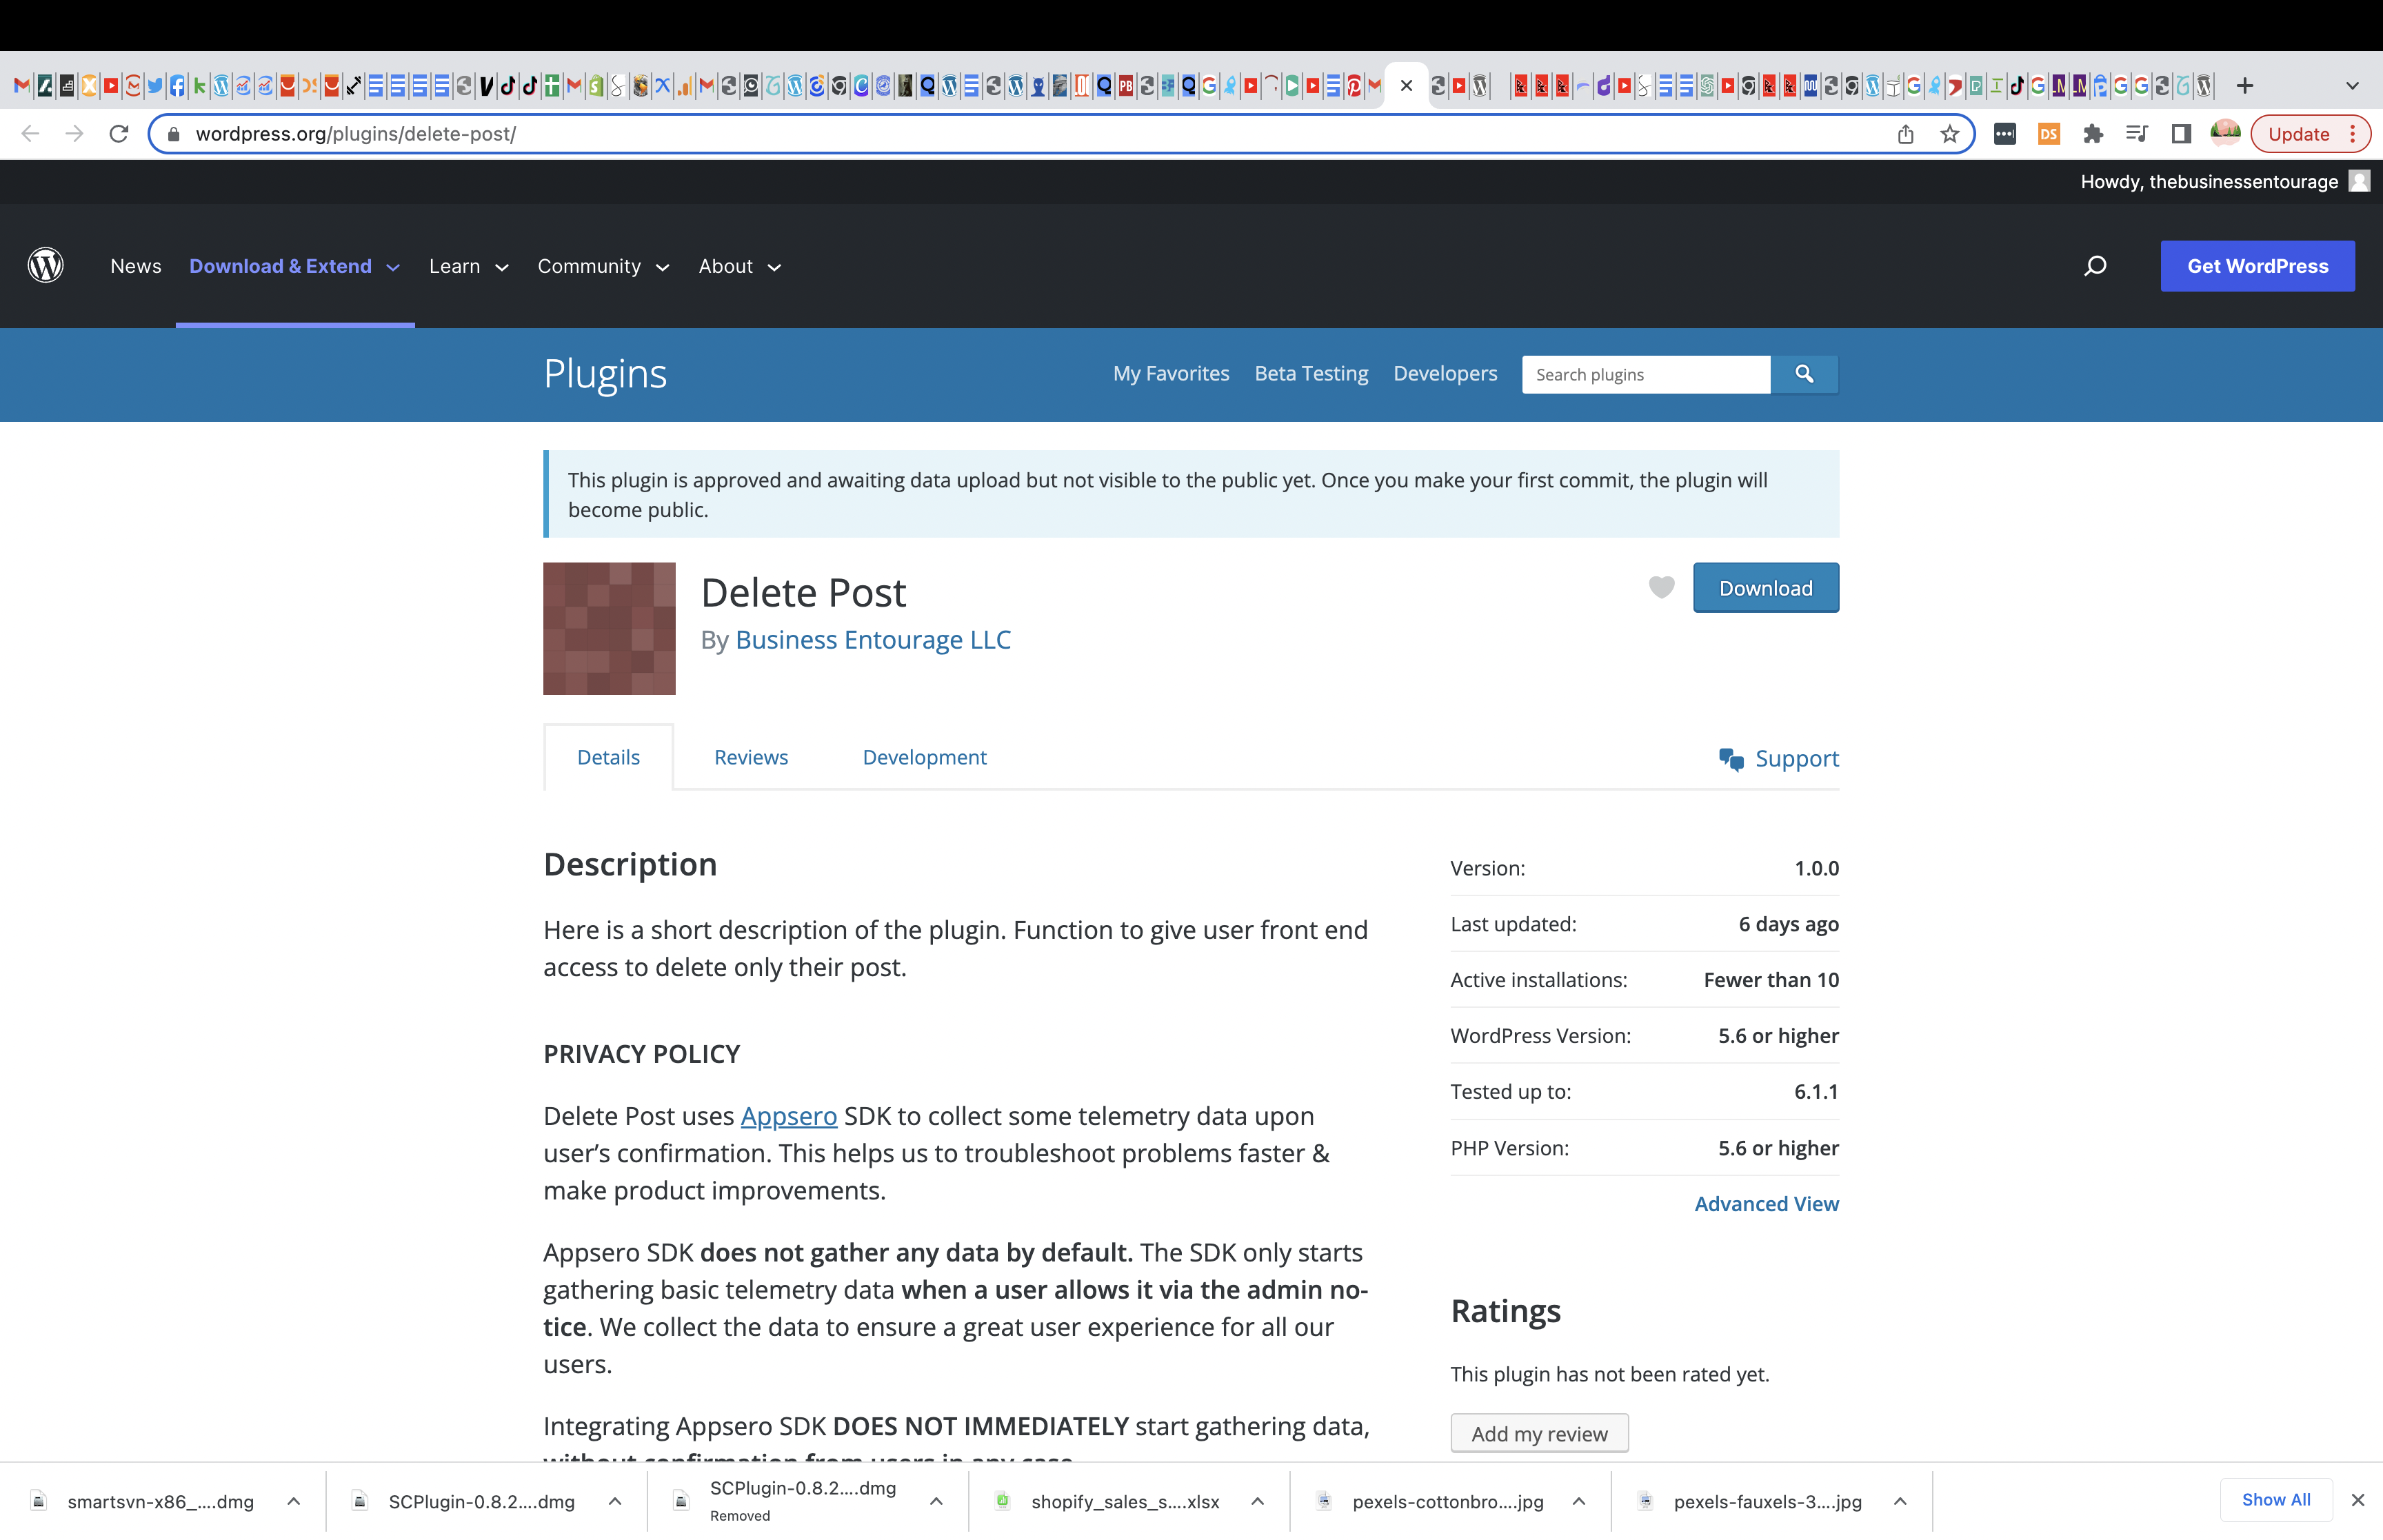Open the orange DS extension icon

coord(2049,134)
